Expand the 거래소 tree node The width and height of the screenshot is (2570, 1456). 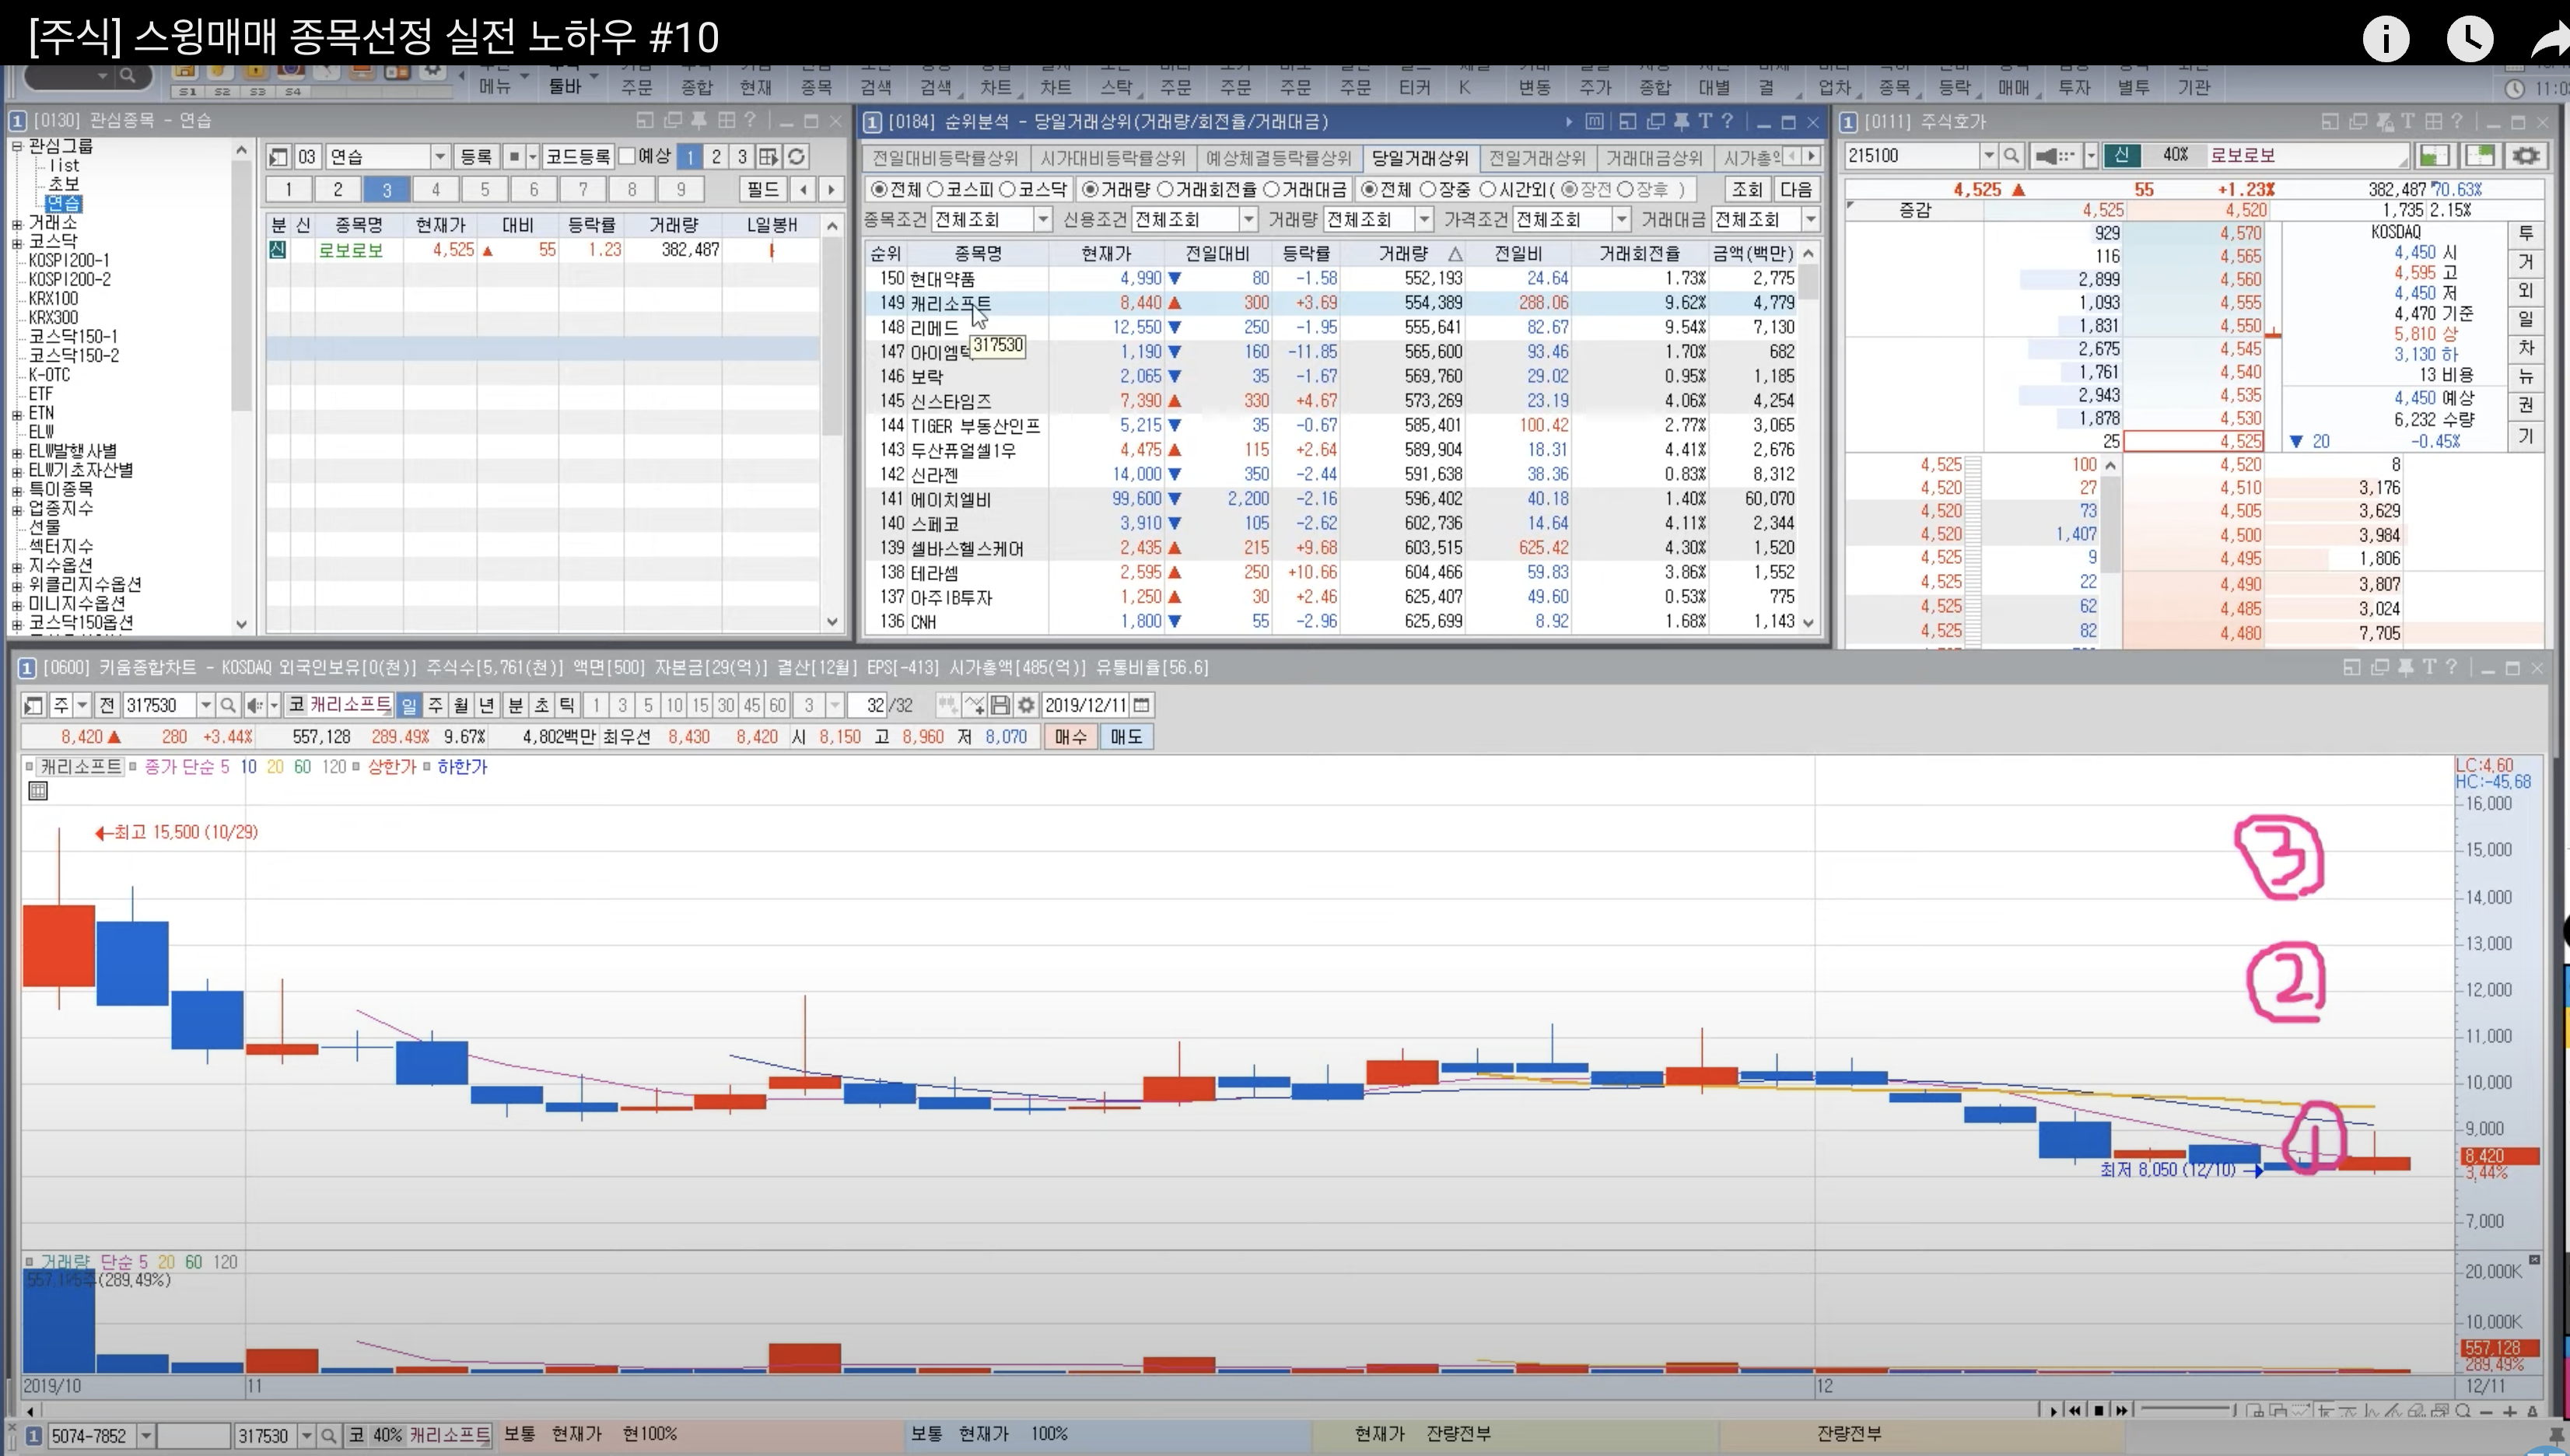(x=17, y=223)
